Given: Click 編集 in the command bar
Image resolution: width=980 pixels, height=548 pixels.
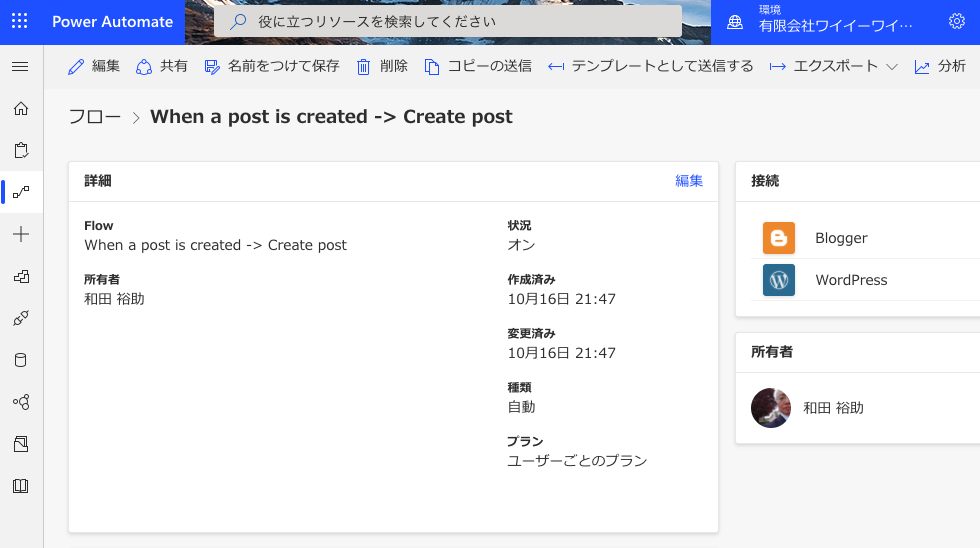Looking at the screenshot, I should tap(94, 66).
